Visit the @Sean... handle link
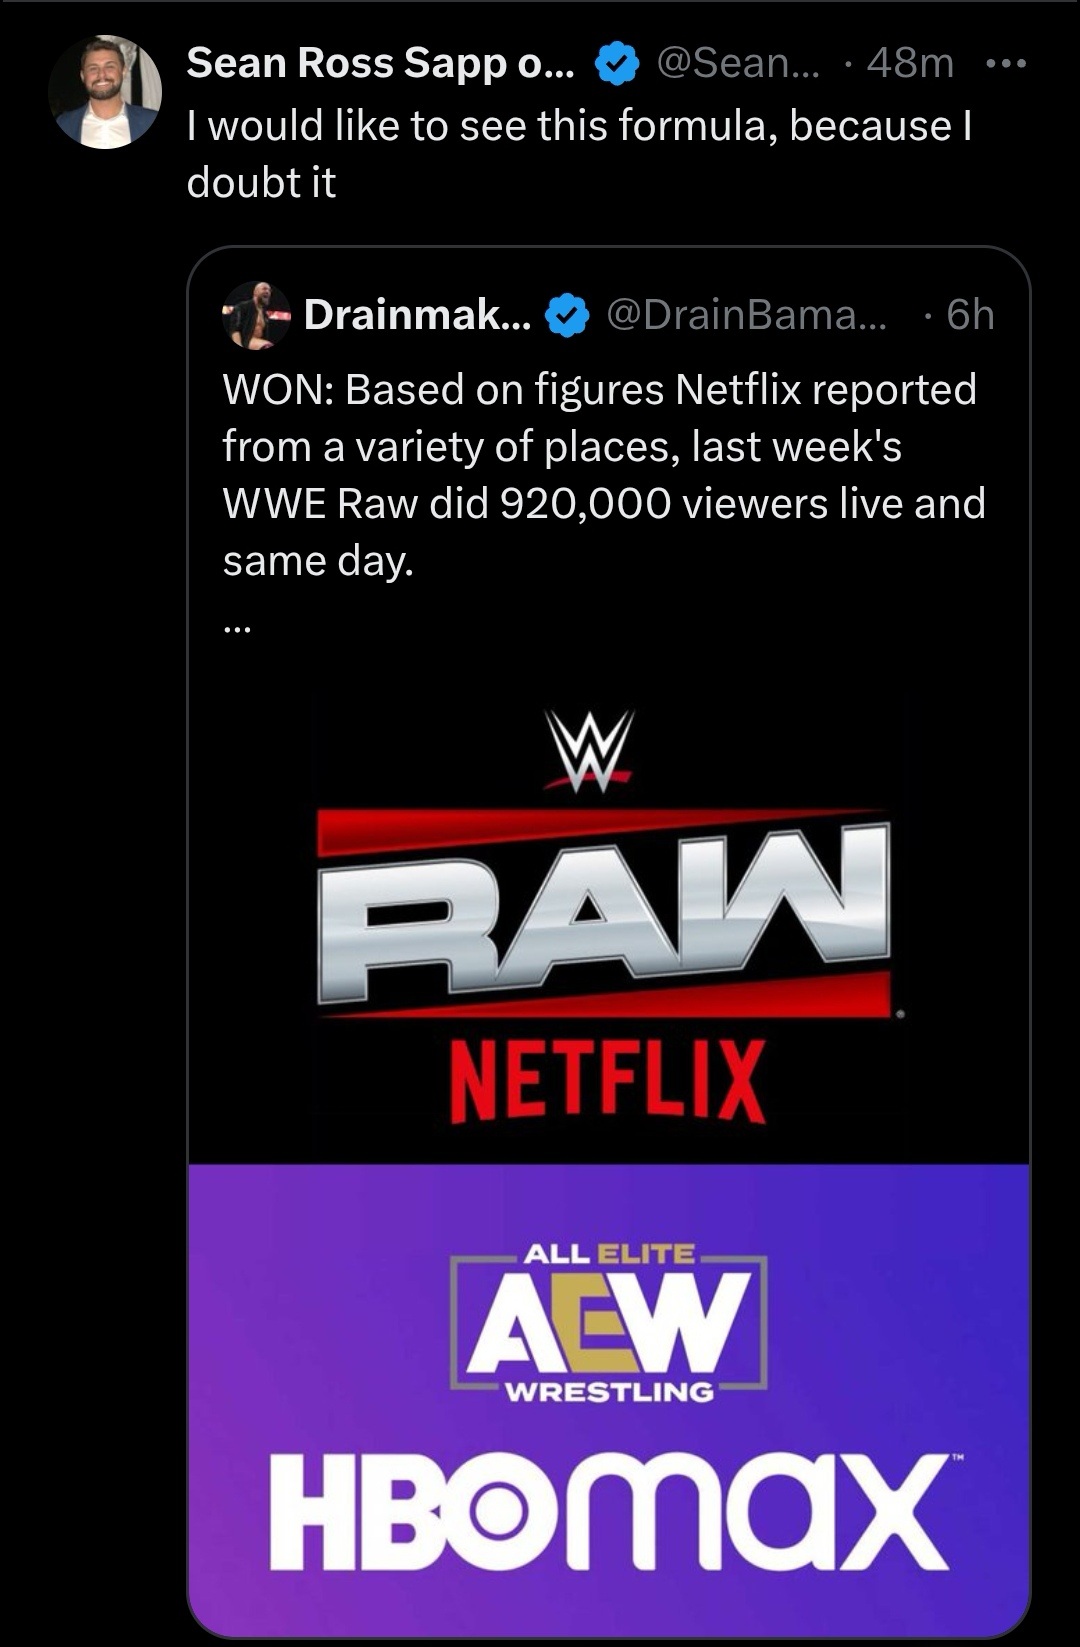This screenshot has width=1080, height=1647. point(738,63)
